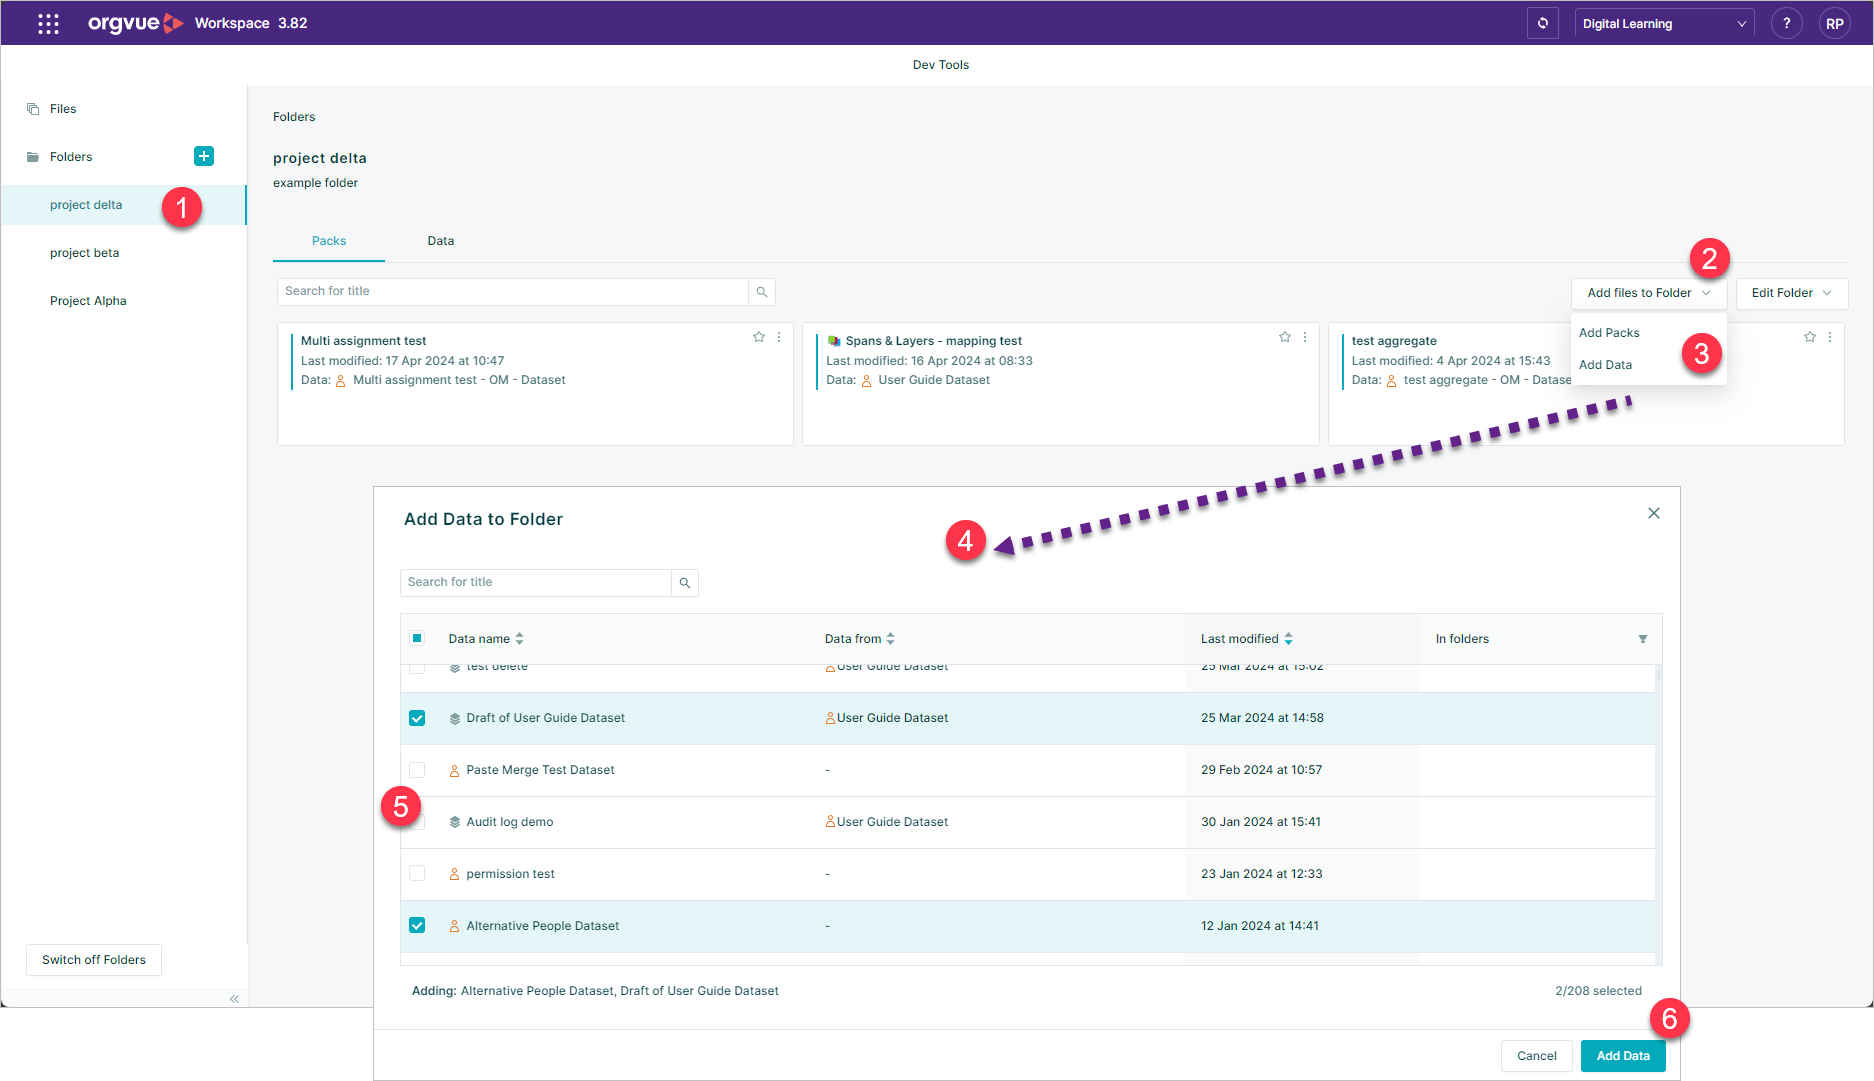
Task: Click the refresh sync icon in header
Action: [1543, 23]
